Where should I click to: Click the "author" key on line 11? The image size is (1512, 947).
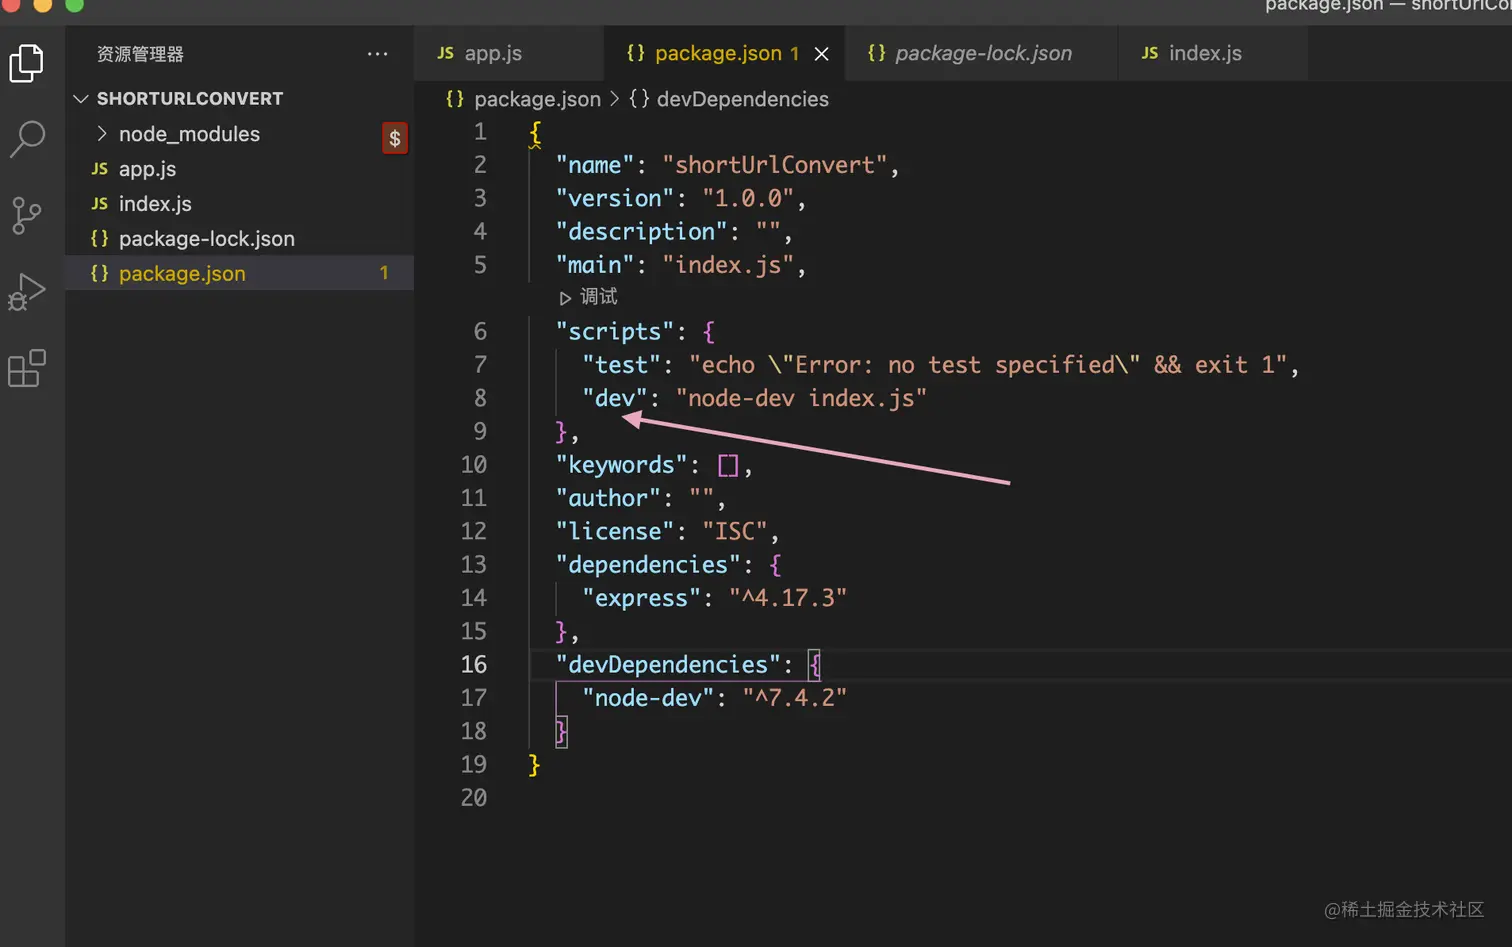coord(608,498)
